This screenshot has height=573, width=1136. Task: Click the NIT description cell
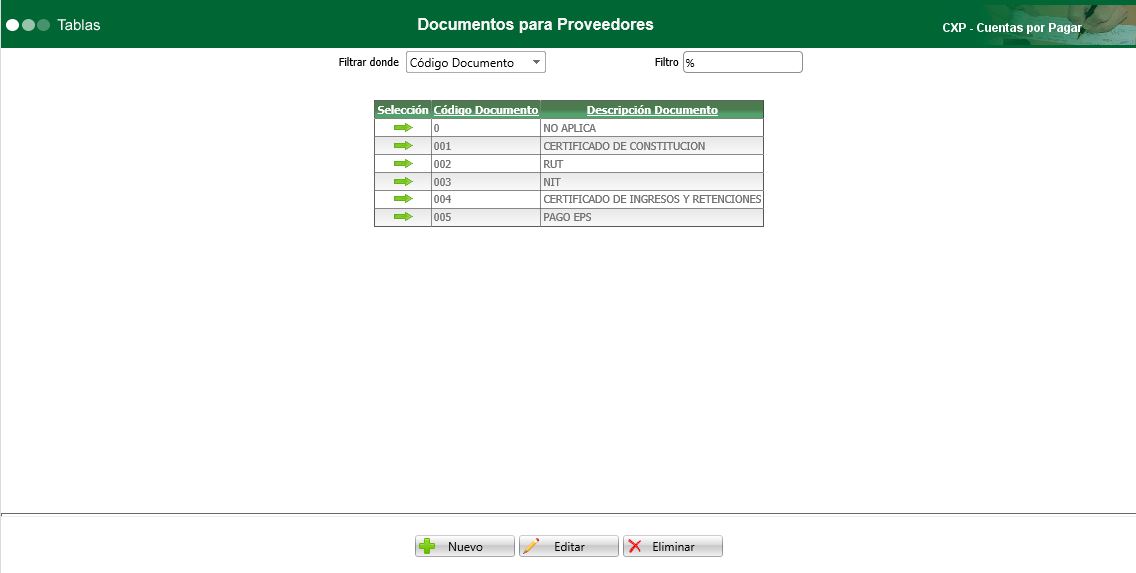pyautogui.click(x=651, y=182)
